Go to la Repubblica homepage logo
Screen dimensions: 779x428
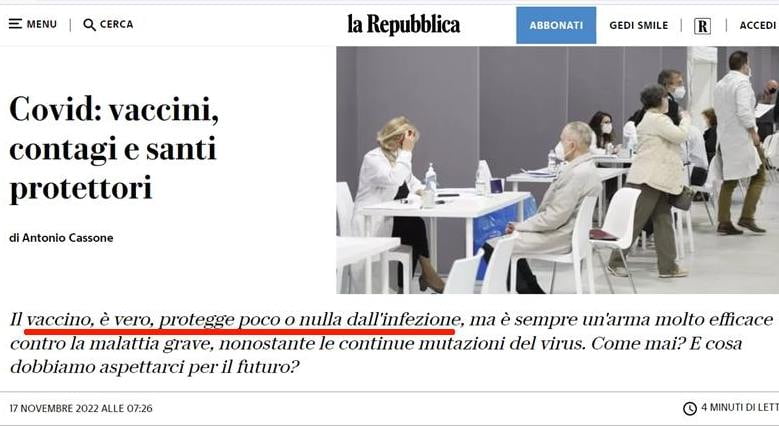coord(403,24)
